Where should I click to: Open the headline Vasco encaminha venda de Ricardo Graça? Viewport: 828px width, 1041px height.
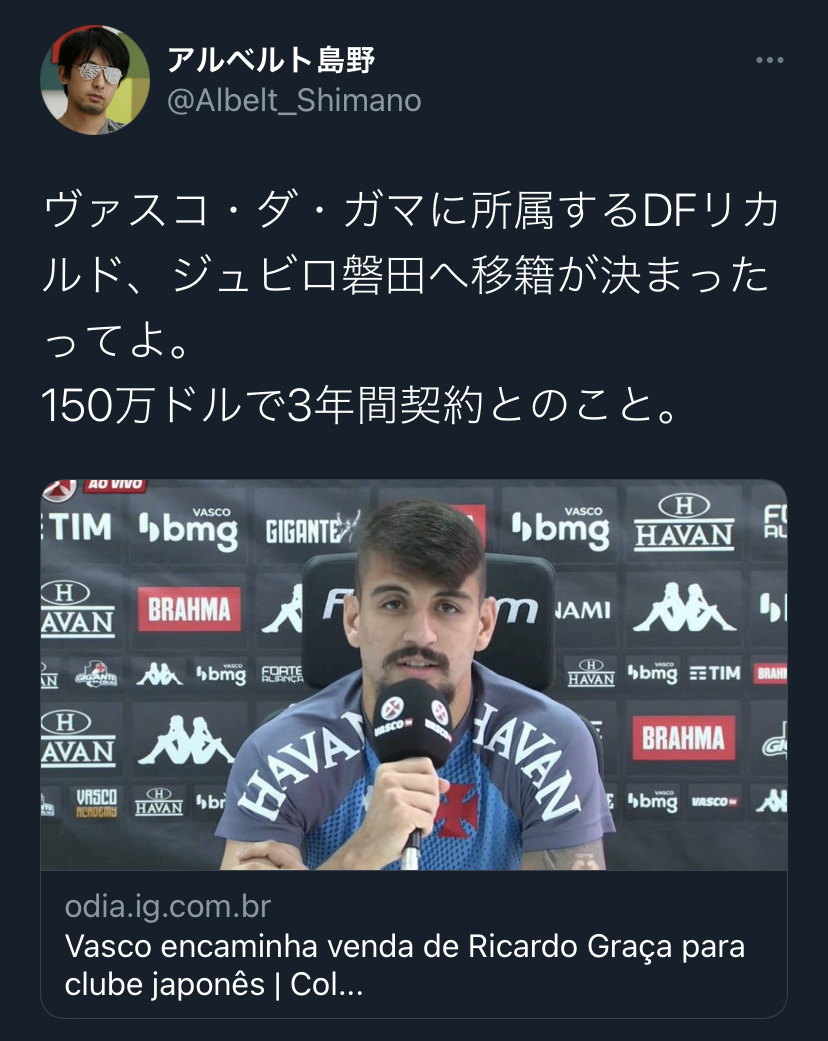point(404,965)
